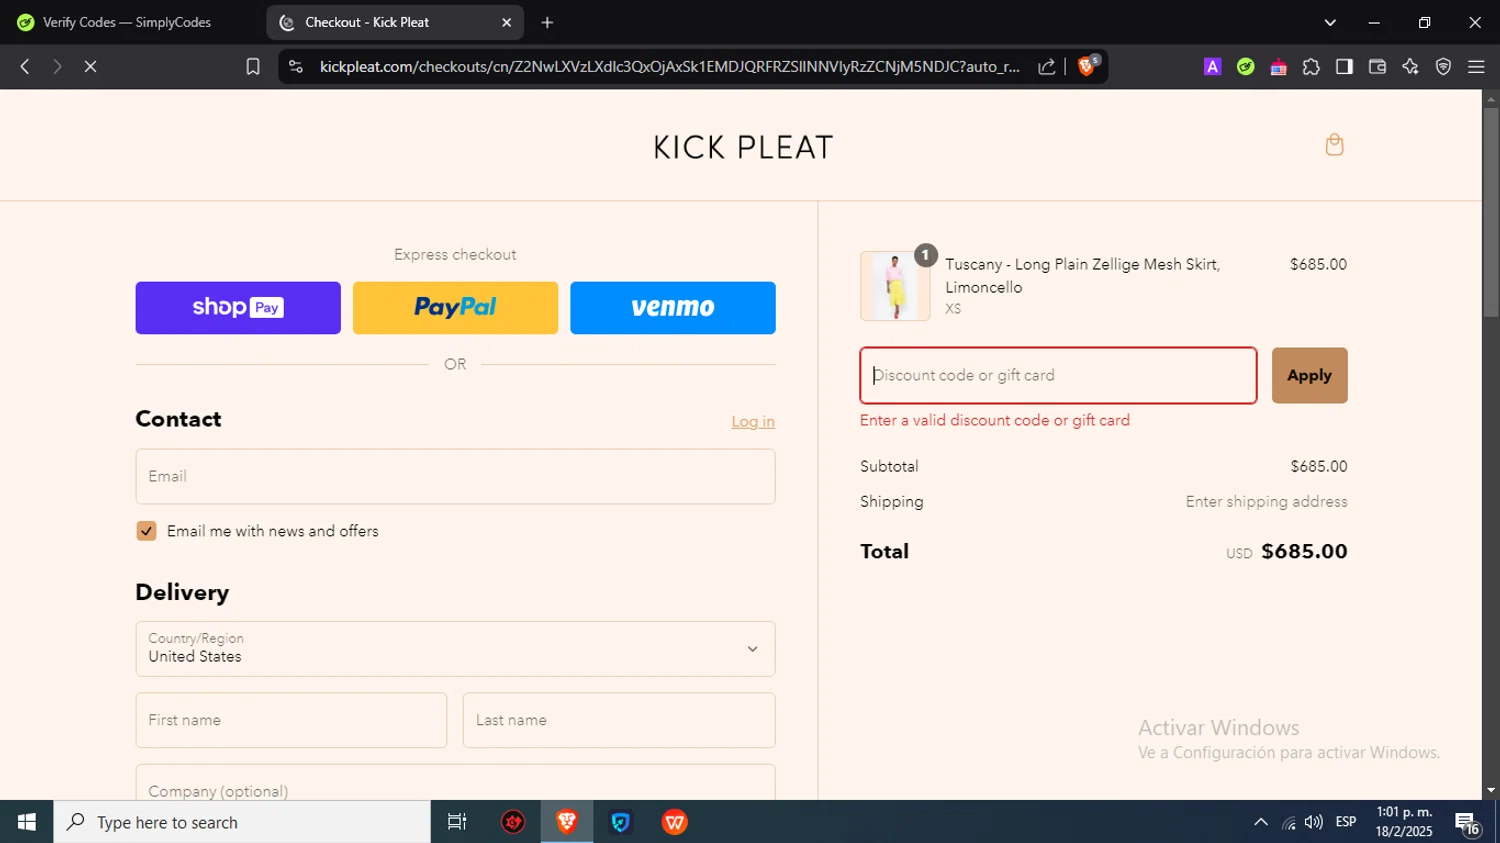Click the Total $685.00 amount

(1304, 551)
